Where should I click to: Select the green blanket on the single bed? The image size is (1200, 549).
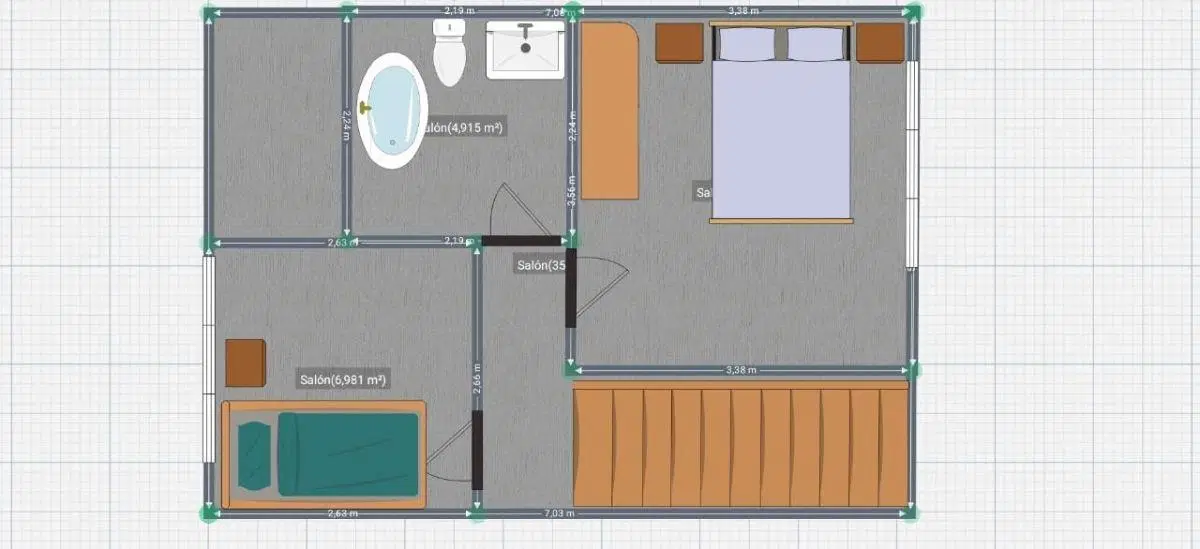point(347,454)
